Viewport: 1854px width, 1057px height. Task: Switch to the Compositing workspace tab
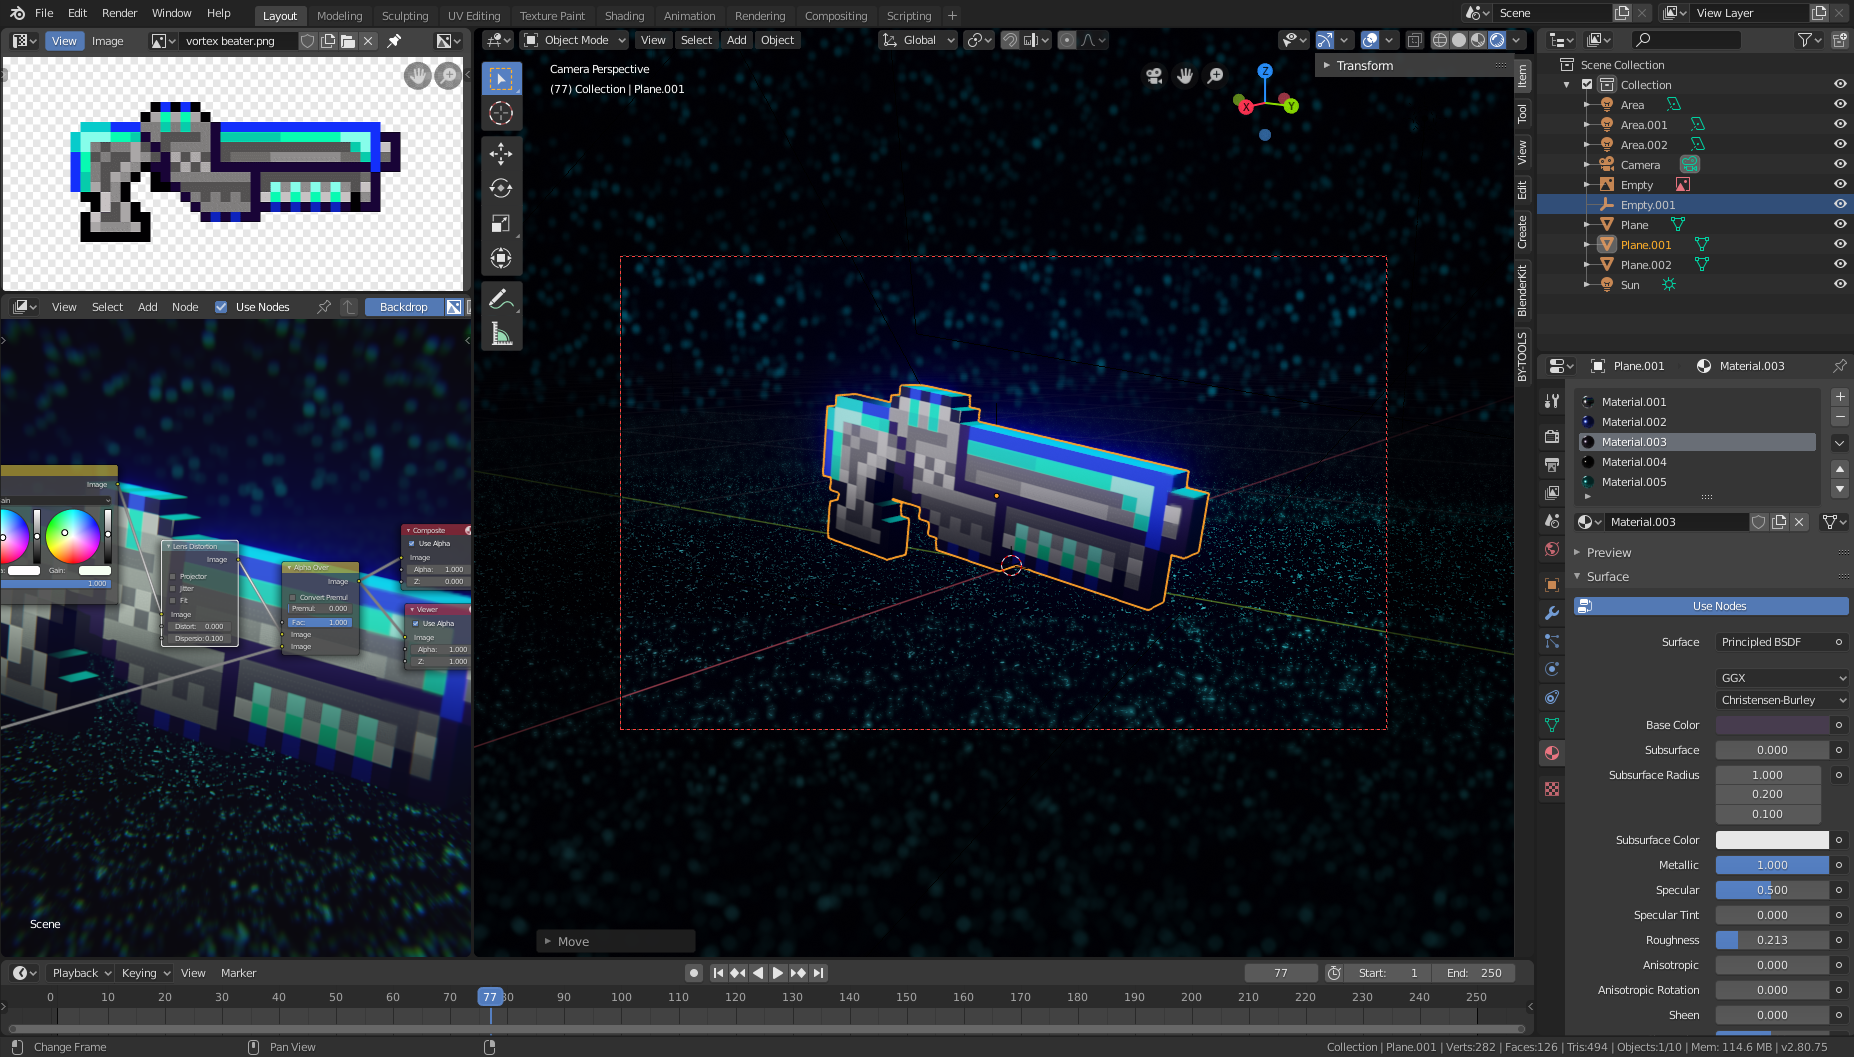pyautogui.click(x=836, y=15)
